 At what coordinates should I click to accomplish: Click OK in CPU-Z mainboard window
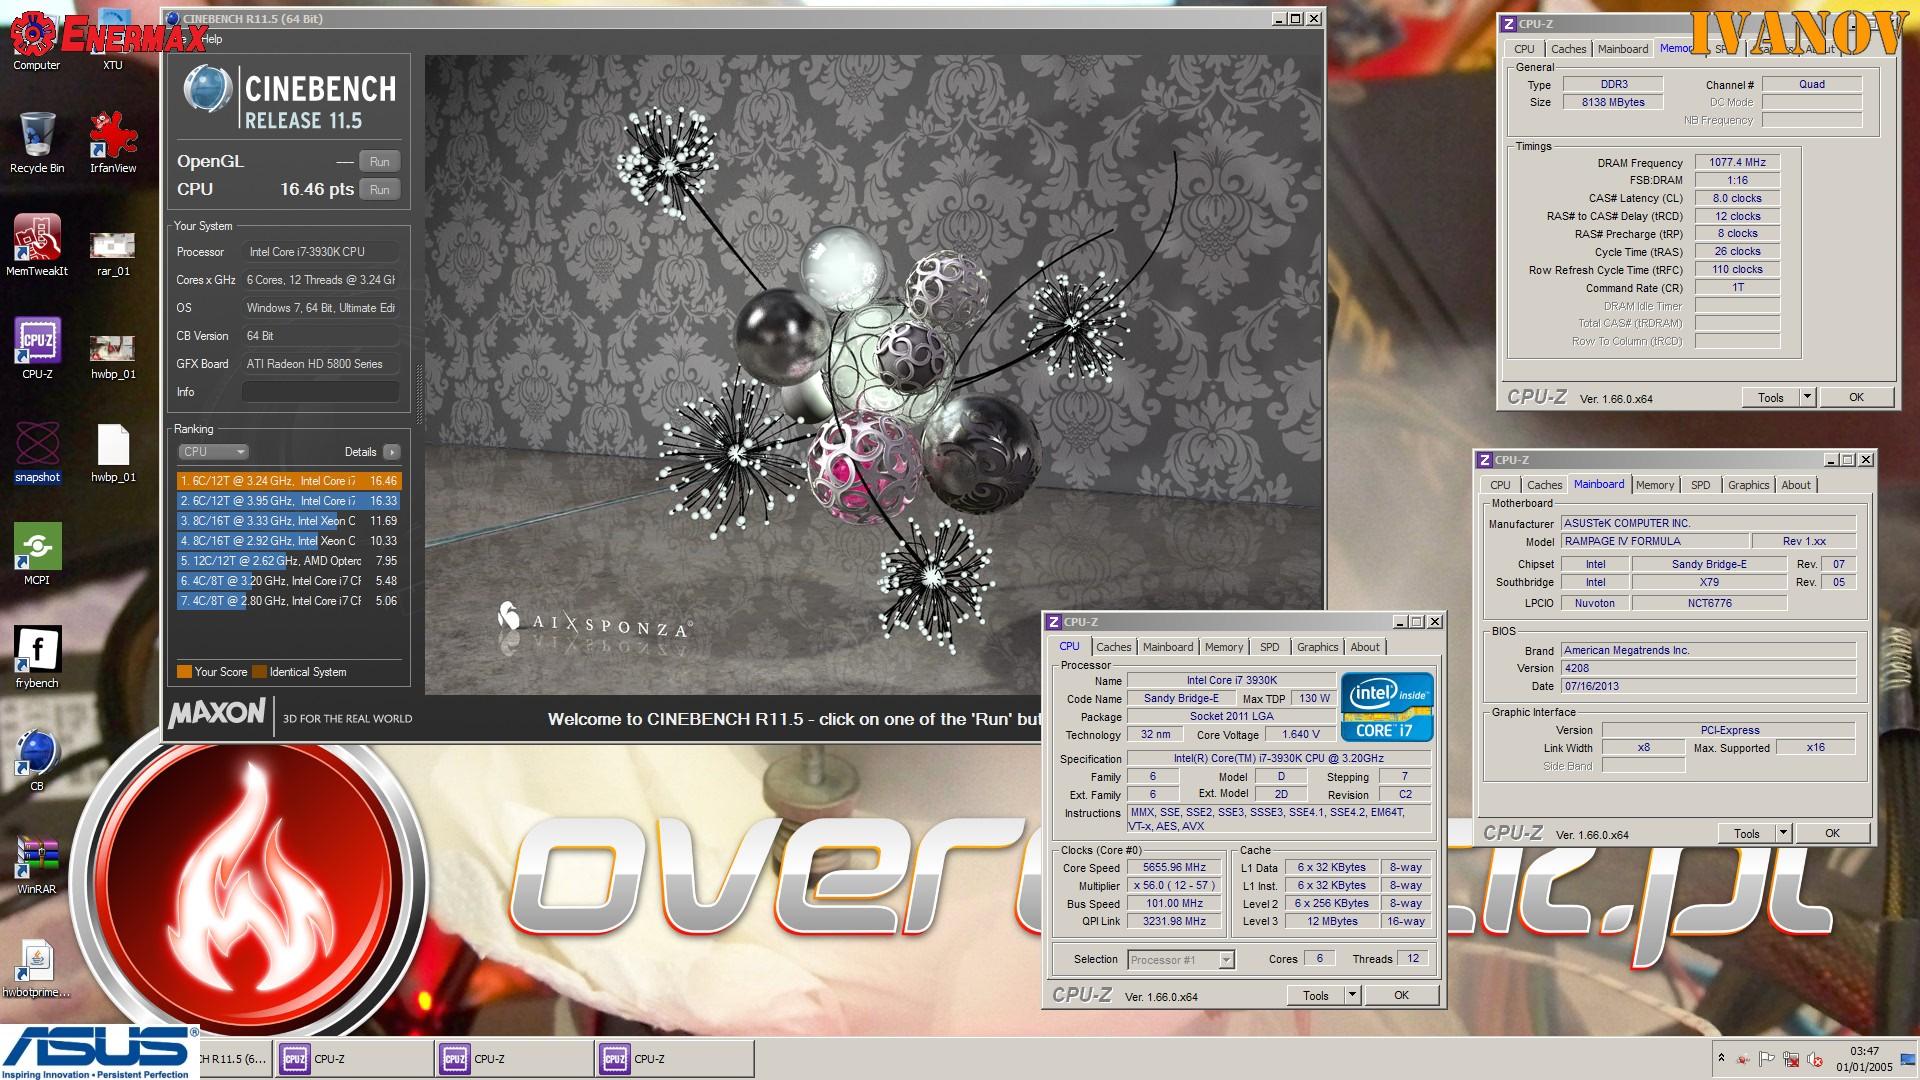[1832, 833]
